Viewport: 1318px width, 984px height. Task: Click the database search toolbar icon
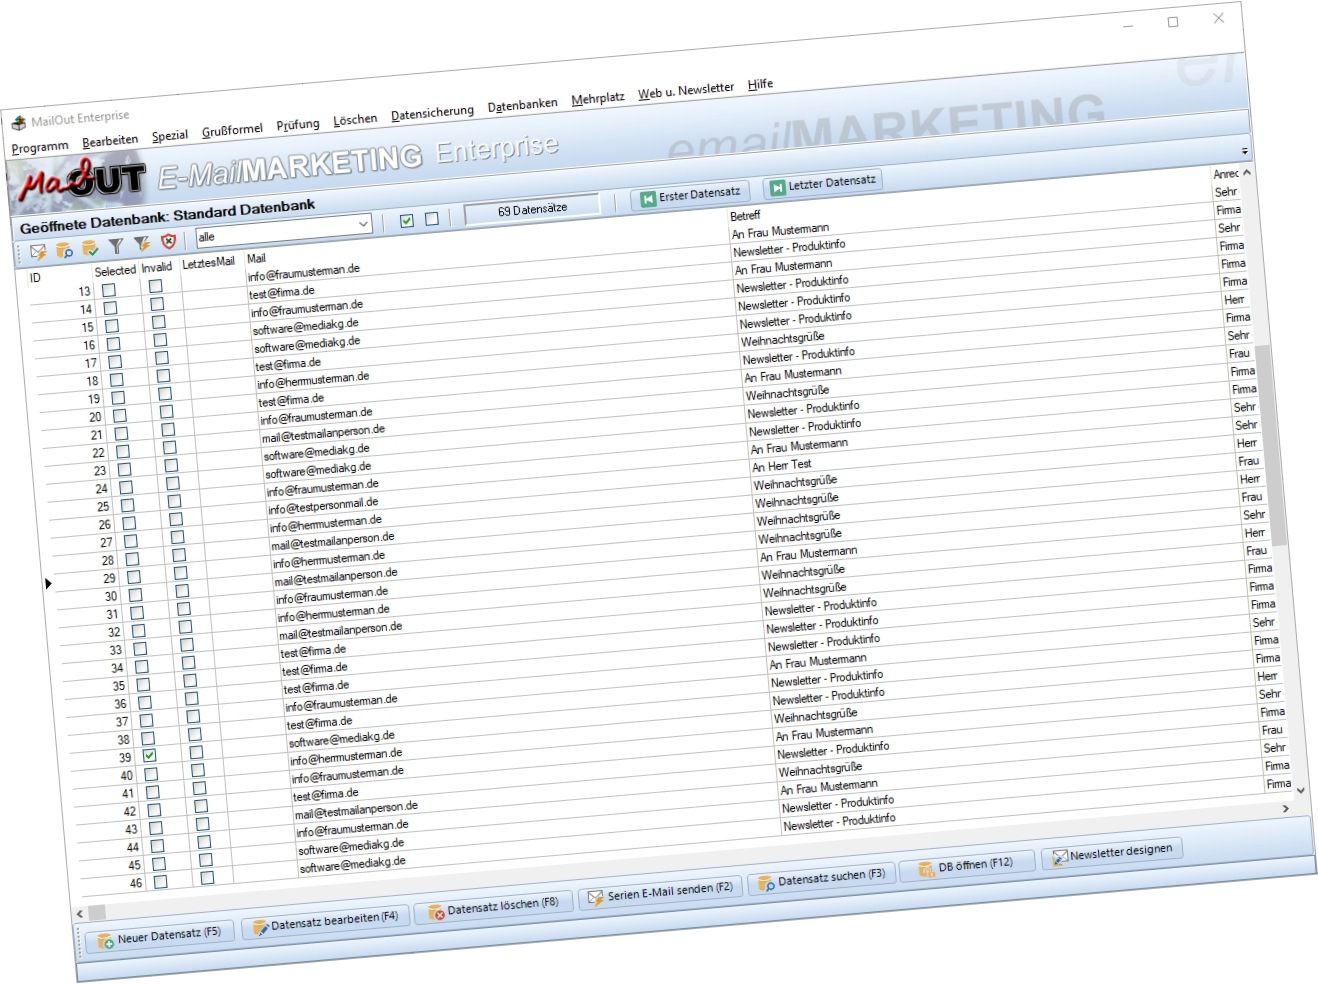click(64, 250)
